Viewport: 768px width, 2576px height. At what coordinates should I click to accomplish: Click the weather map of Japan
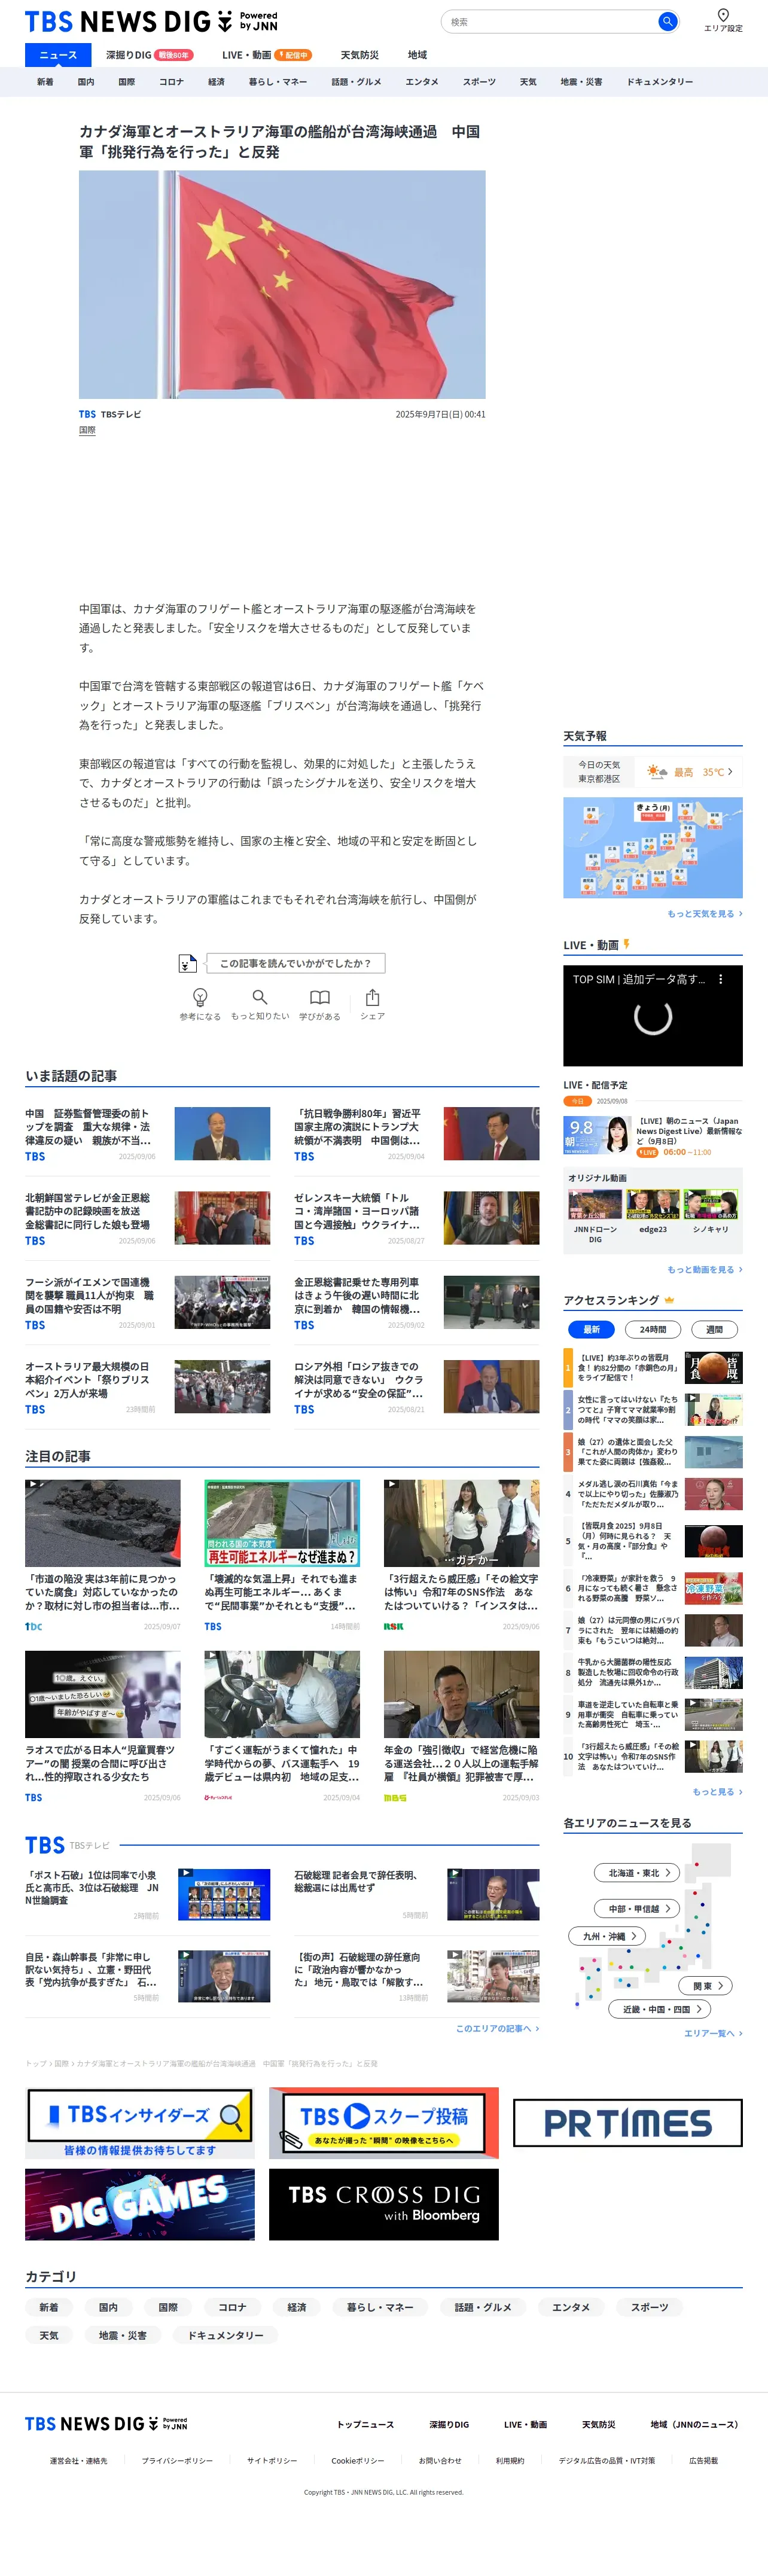click(x=653, y=847)
